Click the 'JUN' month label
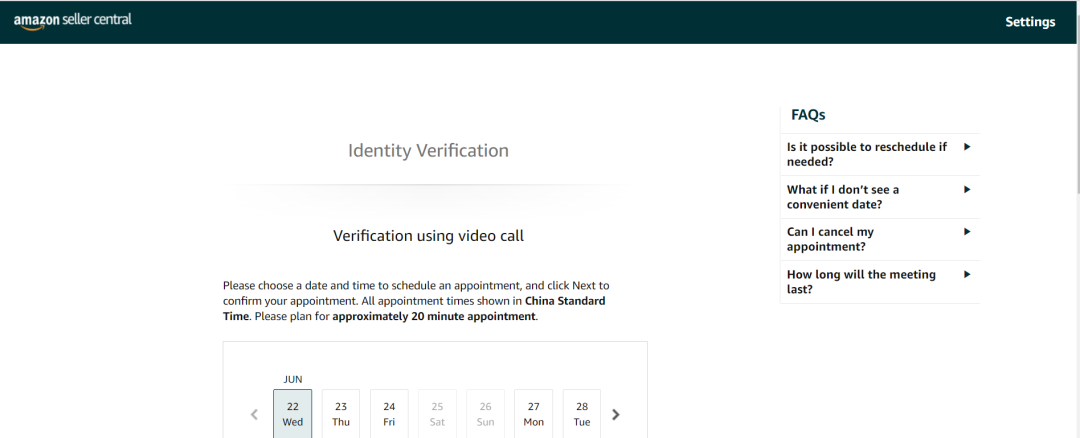The width and height of the screenshot is (1080, 438). point(293,379)
